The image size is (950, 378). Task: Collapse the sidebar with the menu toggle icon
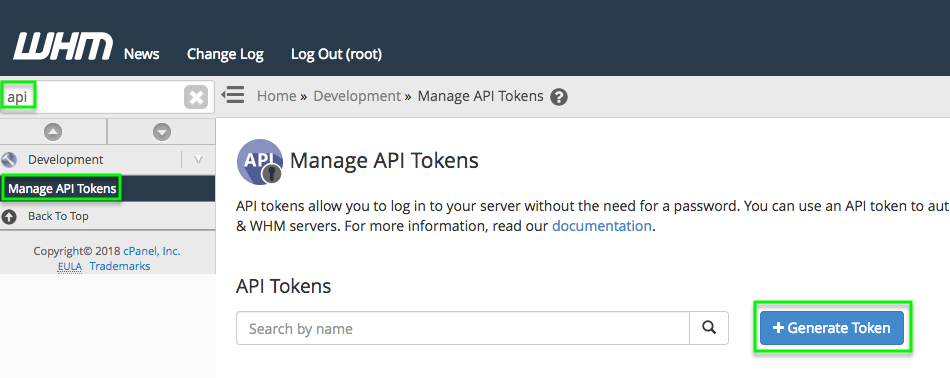(x=233, y=95)
